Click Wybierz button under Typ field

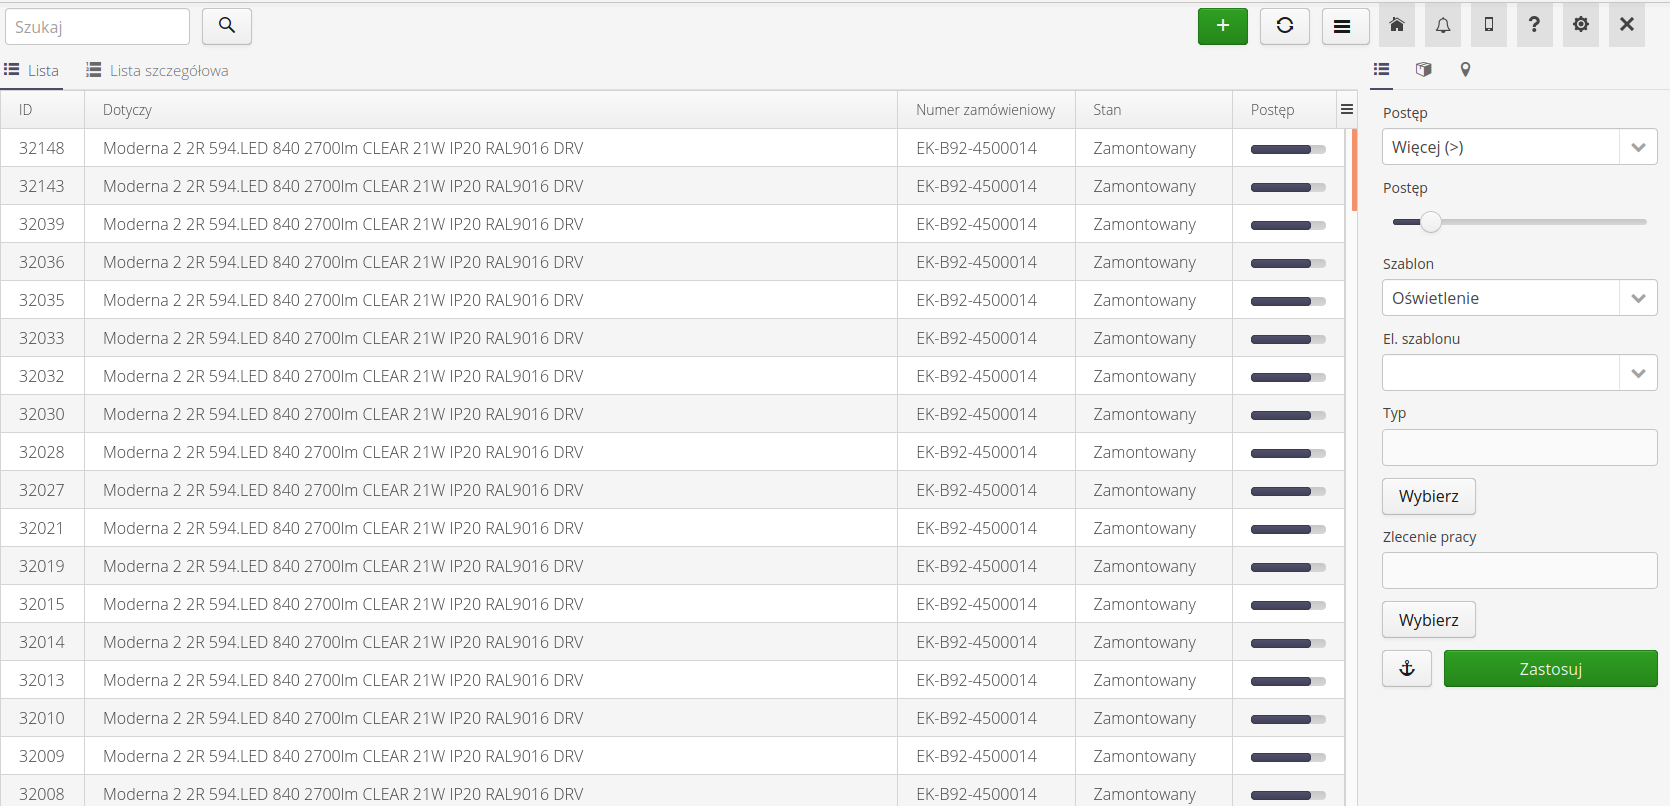[1428, 496]
